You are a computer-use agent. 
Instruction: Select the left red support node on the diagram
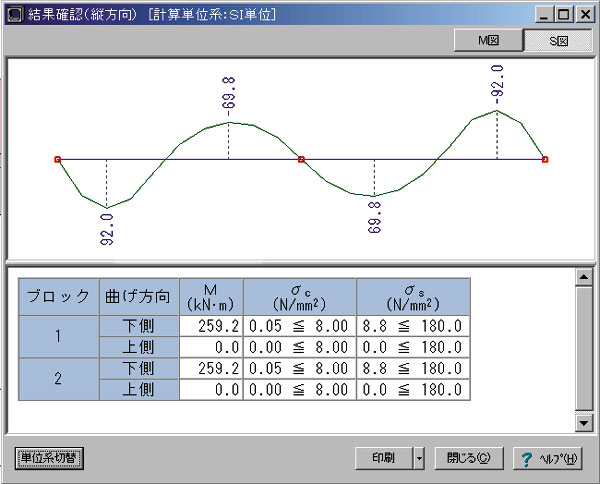[x=57, y=159]
